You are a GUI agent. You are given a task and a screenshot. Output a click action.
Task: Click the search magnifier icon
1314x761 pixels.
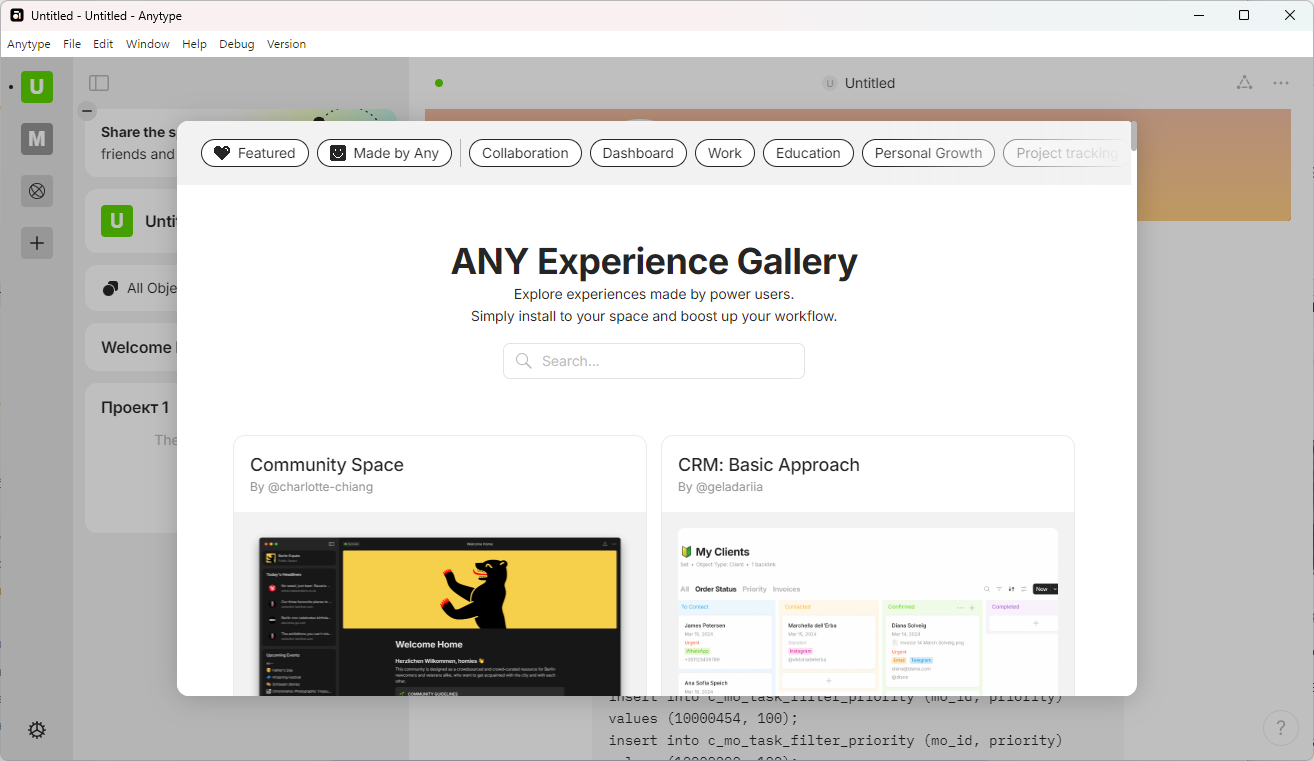coord(524,361)
